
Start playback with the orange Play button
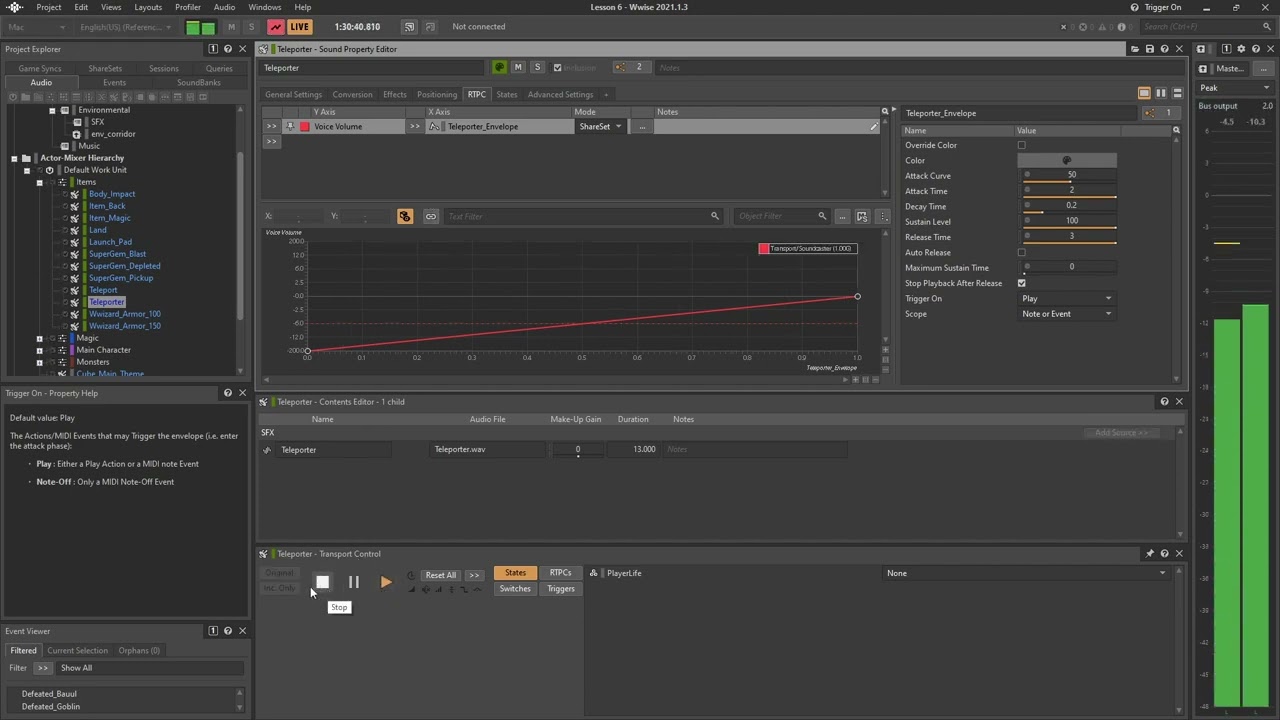pyautogui.click(x=386, y=582)
